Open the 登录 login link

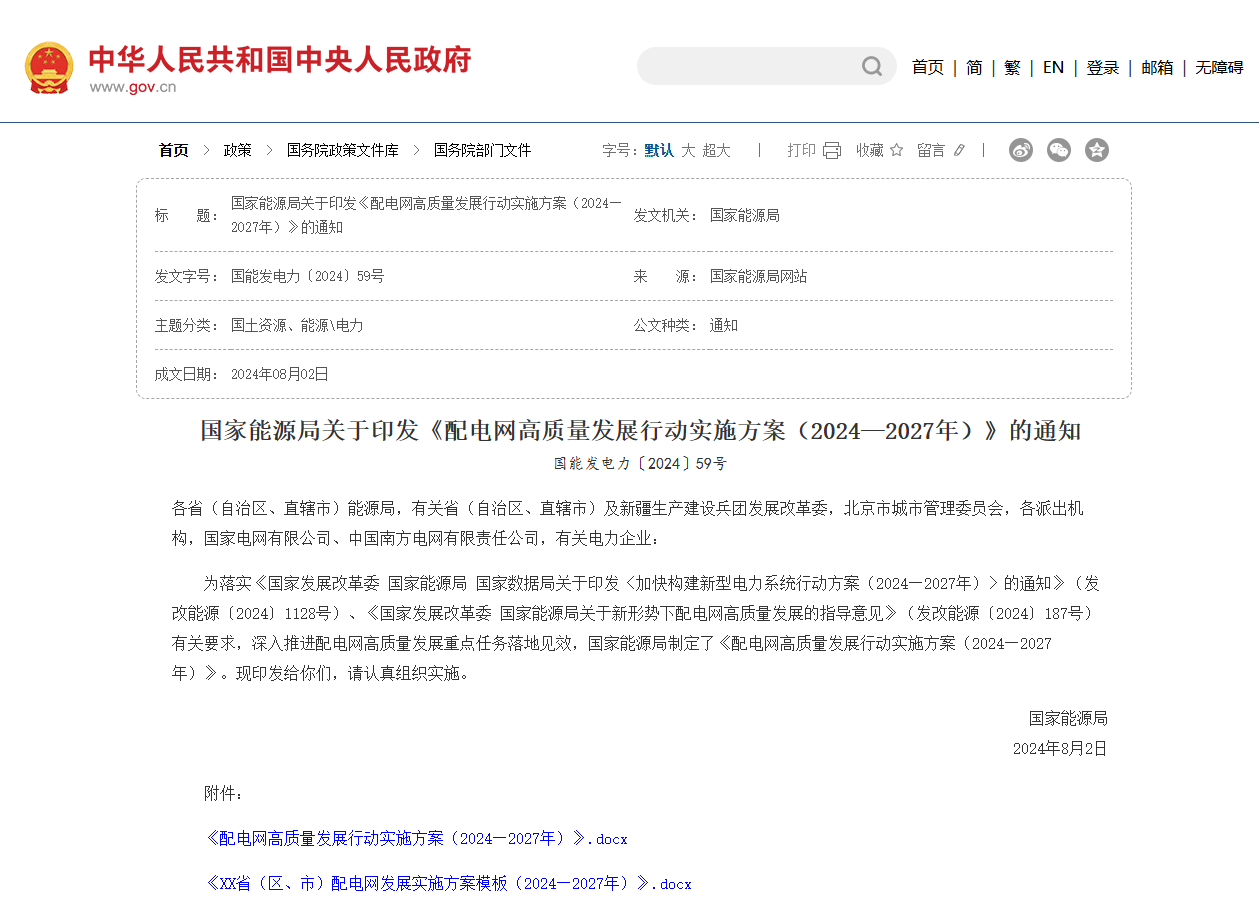coord(1103,67)
